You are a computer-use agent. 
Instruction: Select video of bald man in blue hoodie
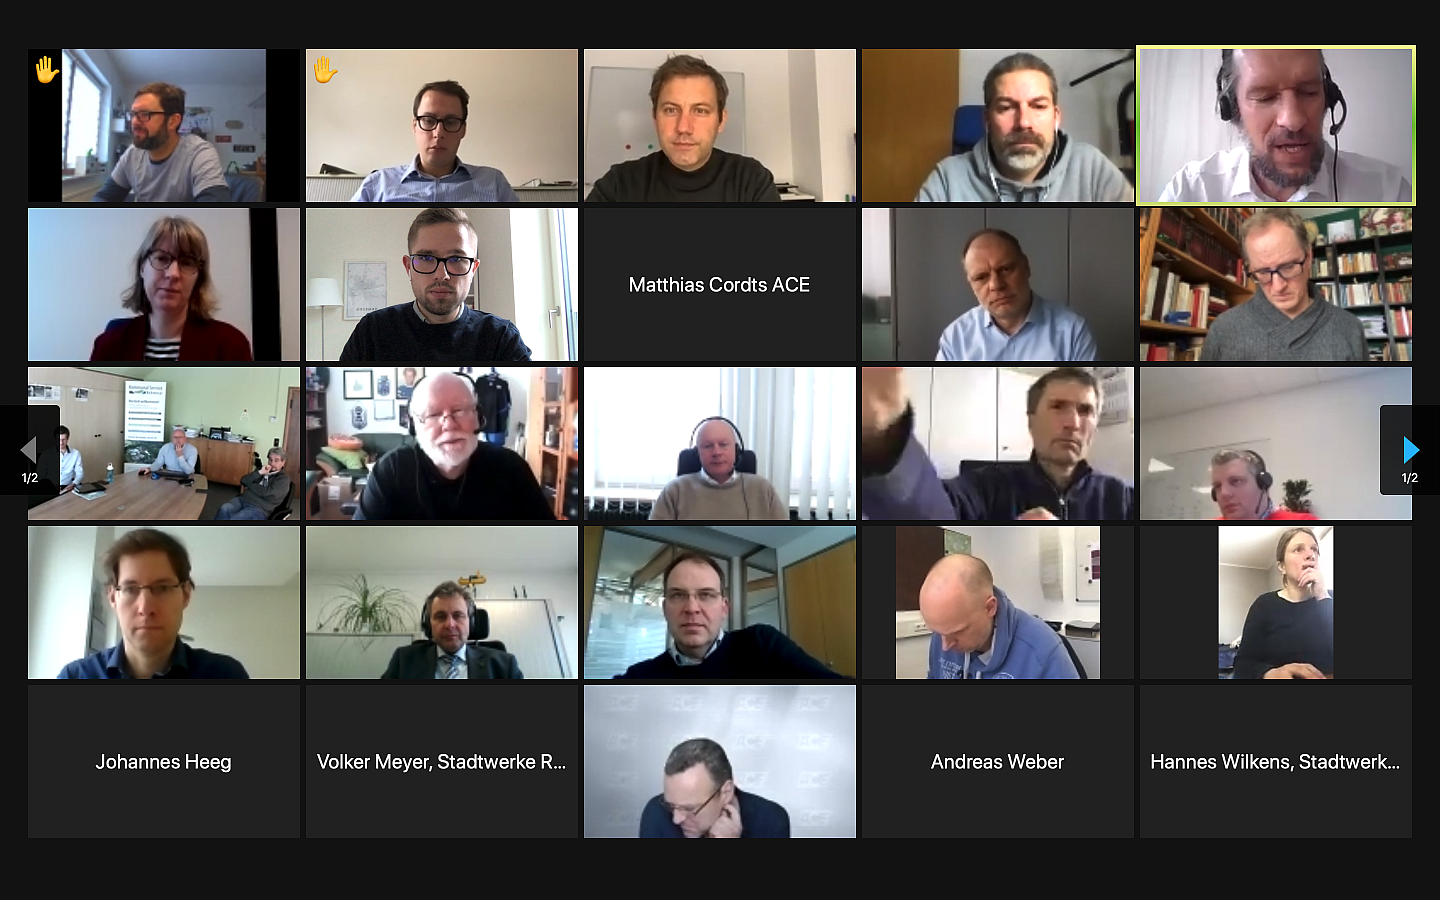click(x=998, y=603)
